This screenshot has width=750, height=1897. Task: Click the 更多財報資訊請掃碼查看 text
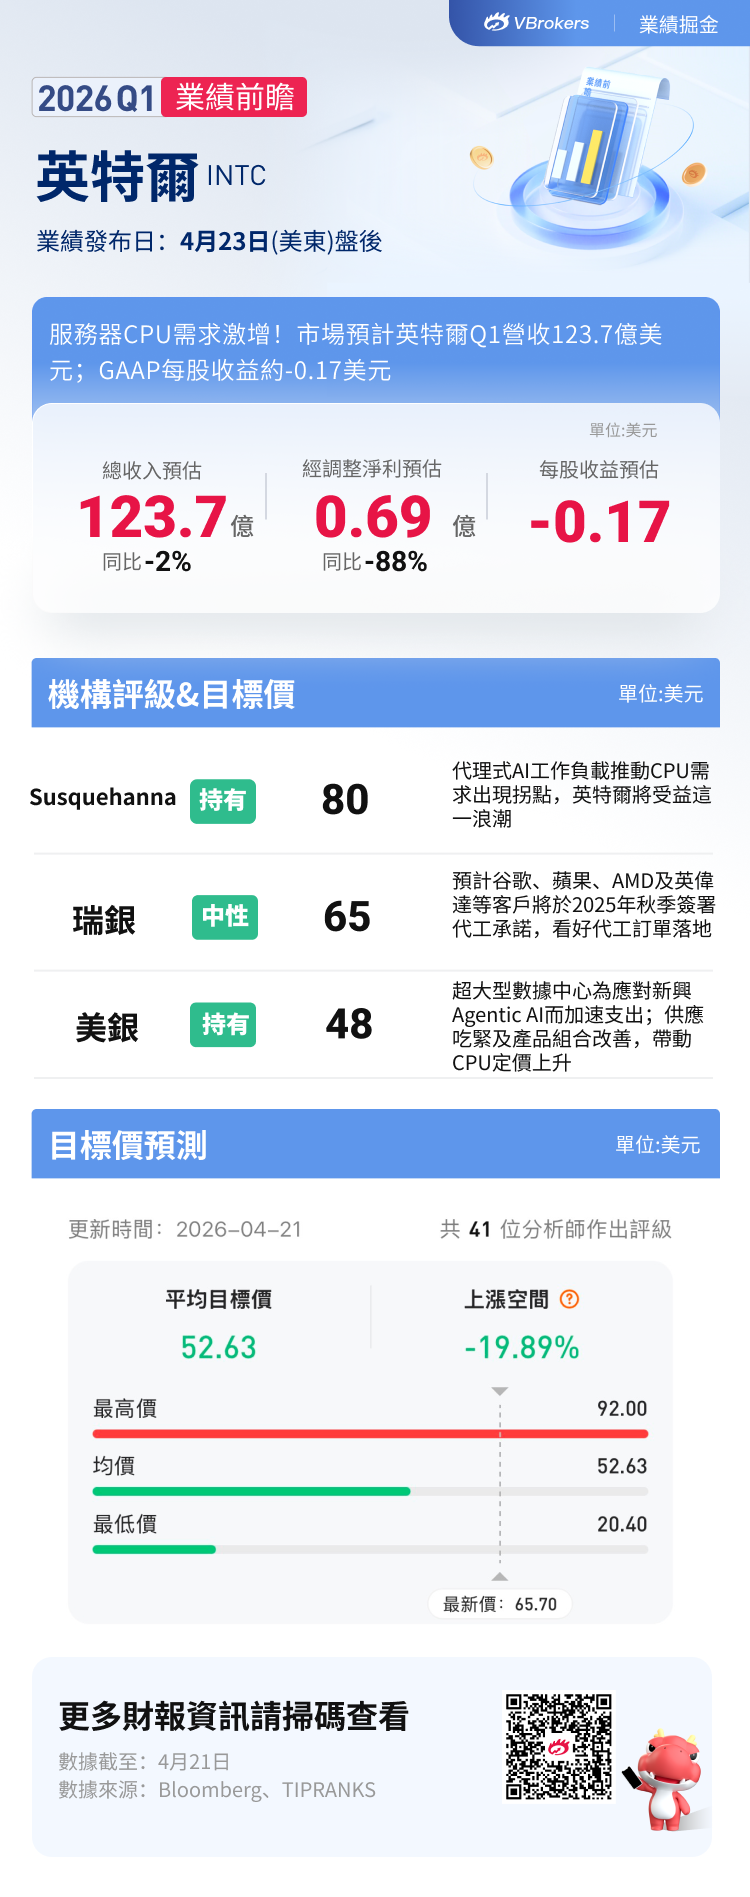(x=234, y=1716)
